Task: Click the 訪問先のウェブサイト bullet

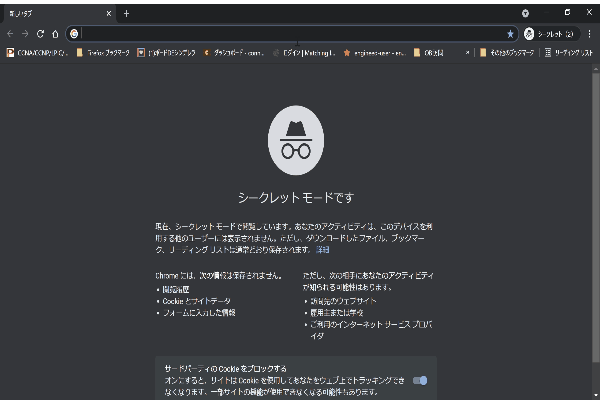Action: point(343,301)
